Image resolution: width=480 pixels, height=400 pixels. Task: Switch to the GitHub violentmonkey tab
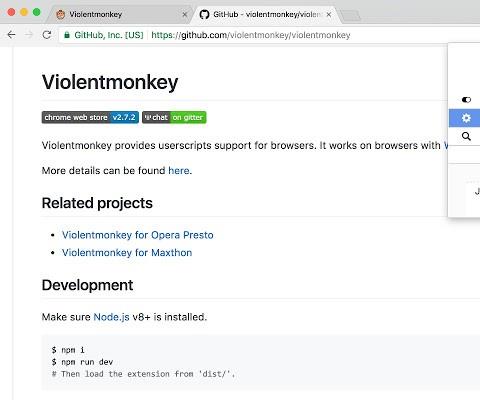(x=265, y=15)
